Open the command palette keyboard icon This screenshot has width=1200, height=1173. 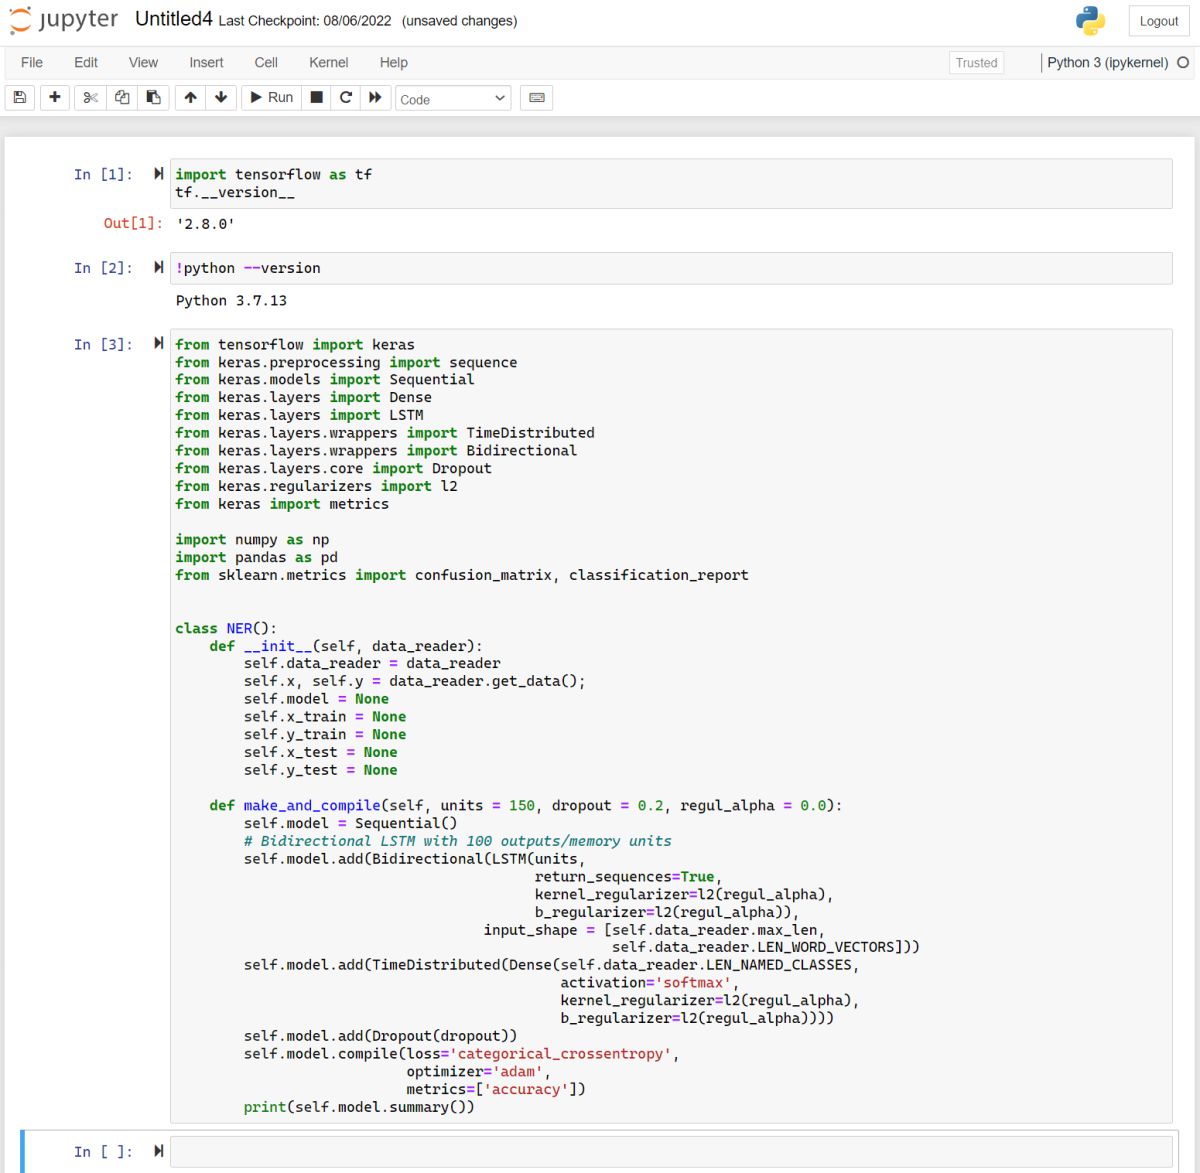point(537,97)
